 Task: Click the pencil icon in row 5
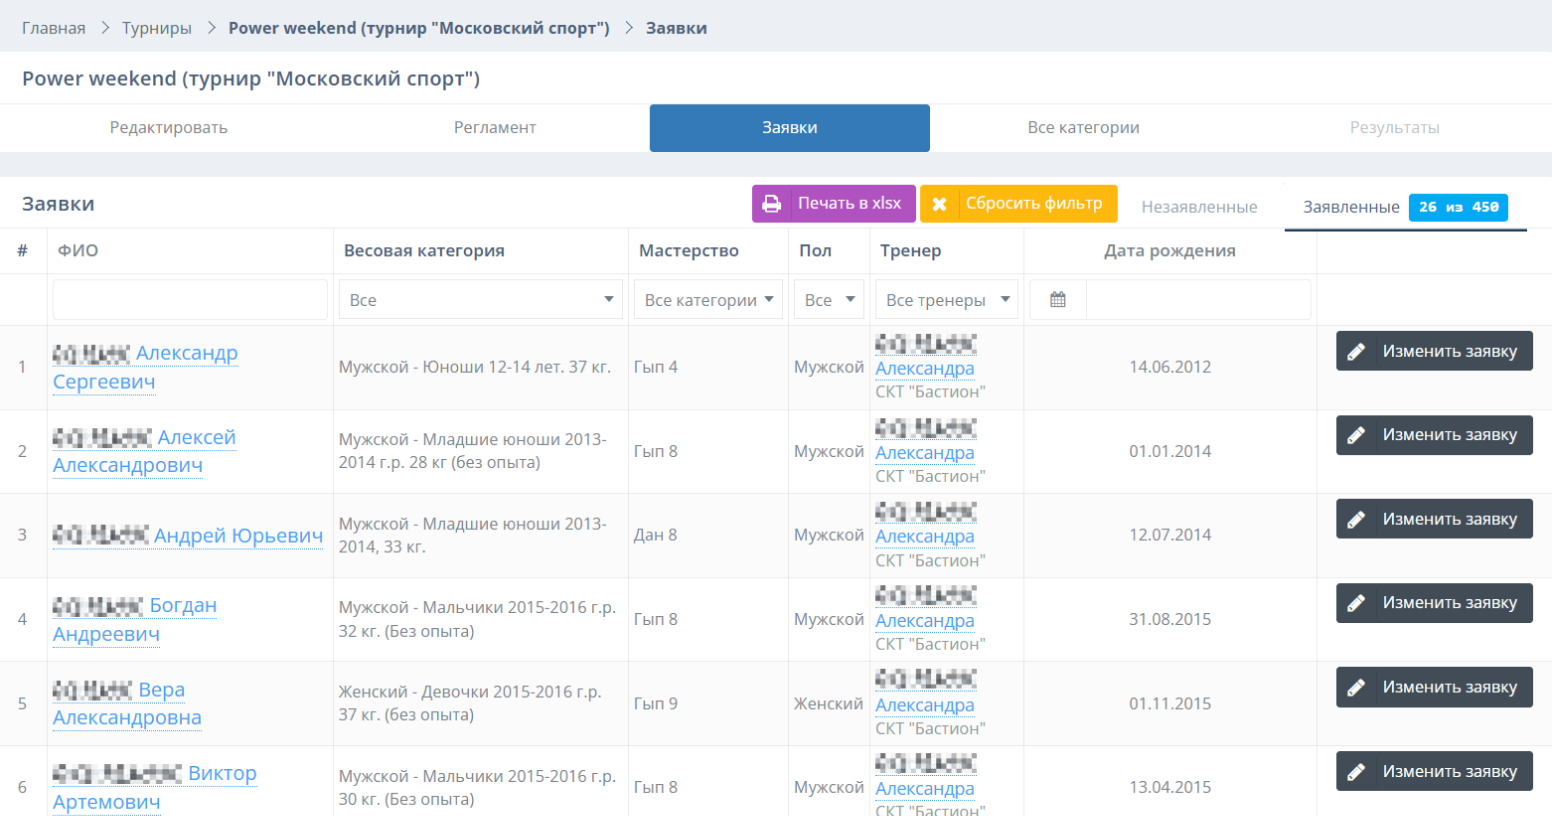(1356, 688)
